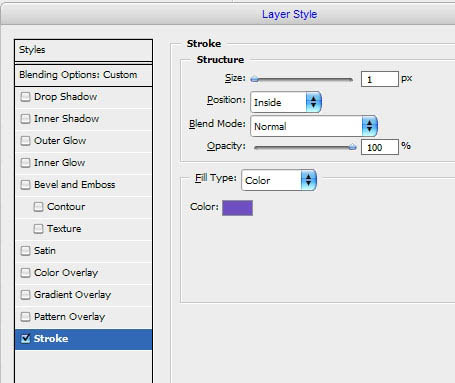This screenshot has width=455, height=383.
Task: Open the purple stroke color swatch
Action: click(x=237, y=208)
